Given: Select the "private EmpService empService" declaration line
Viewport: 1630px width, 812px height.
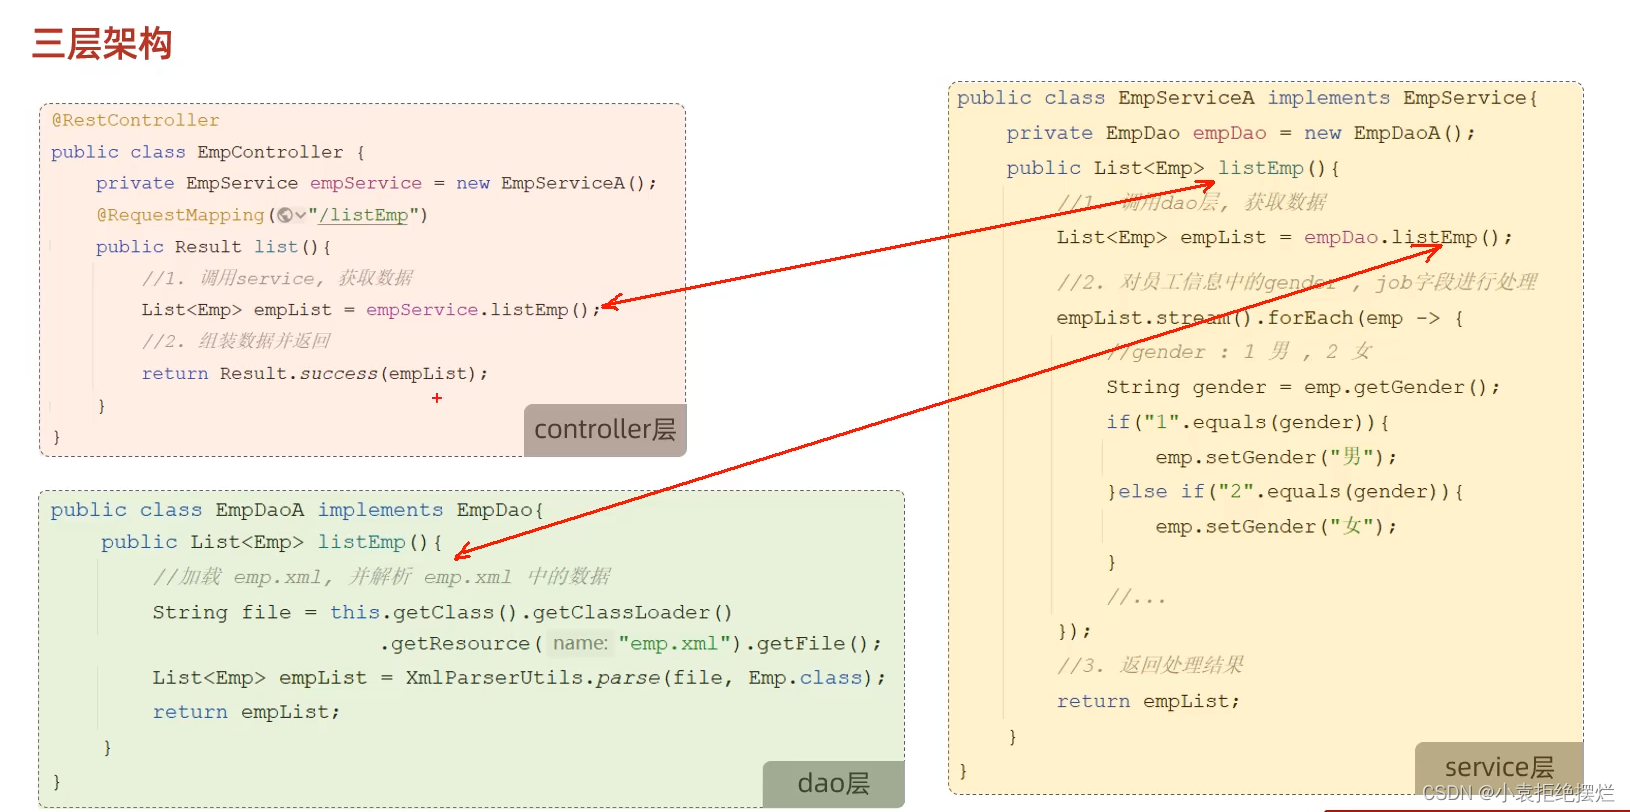Looking at the screenshot, I should click(376, 183).
